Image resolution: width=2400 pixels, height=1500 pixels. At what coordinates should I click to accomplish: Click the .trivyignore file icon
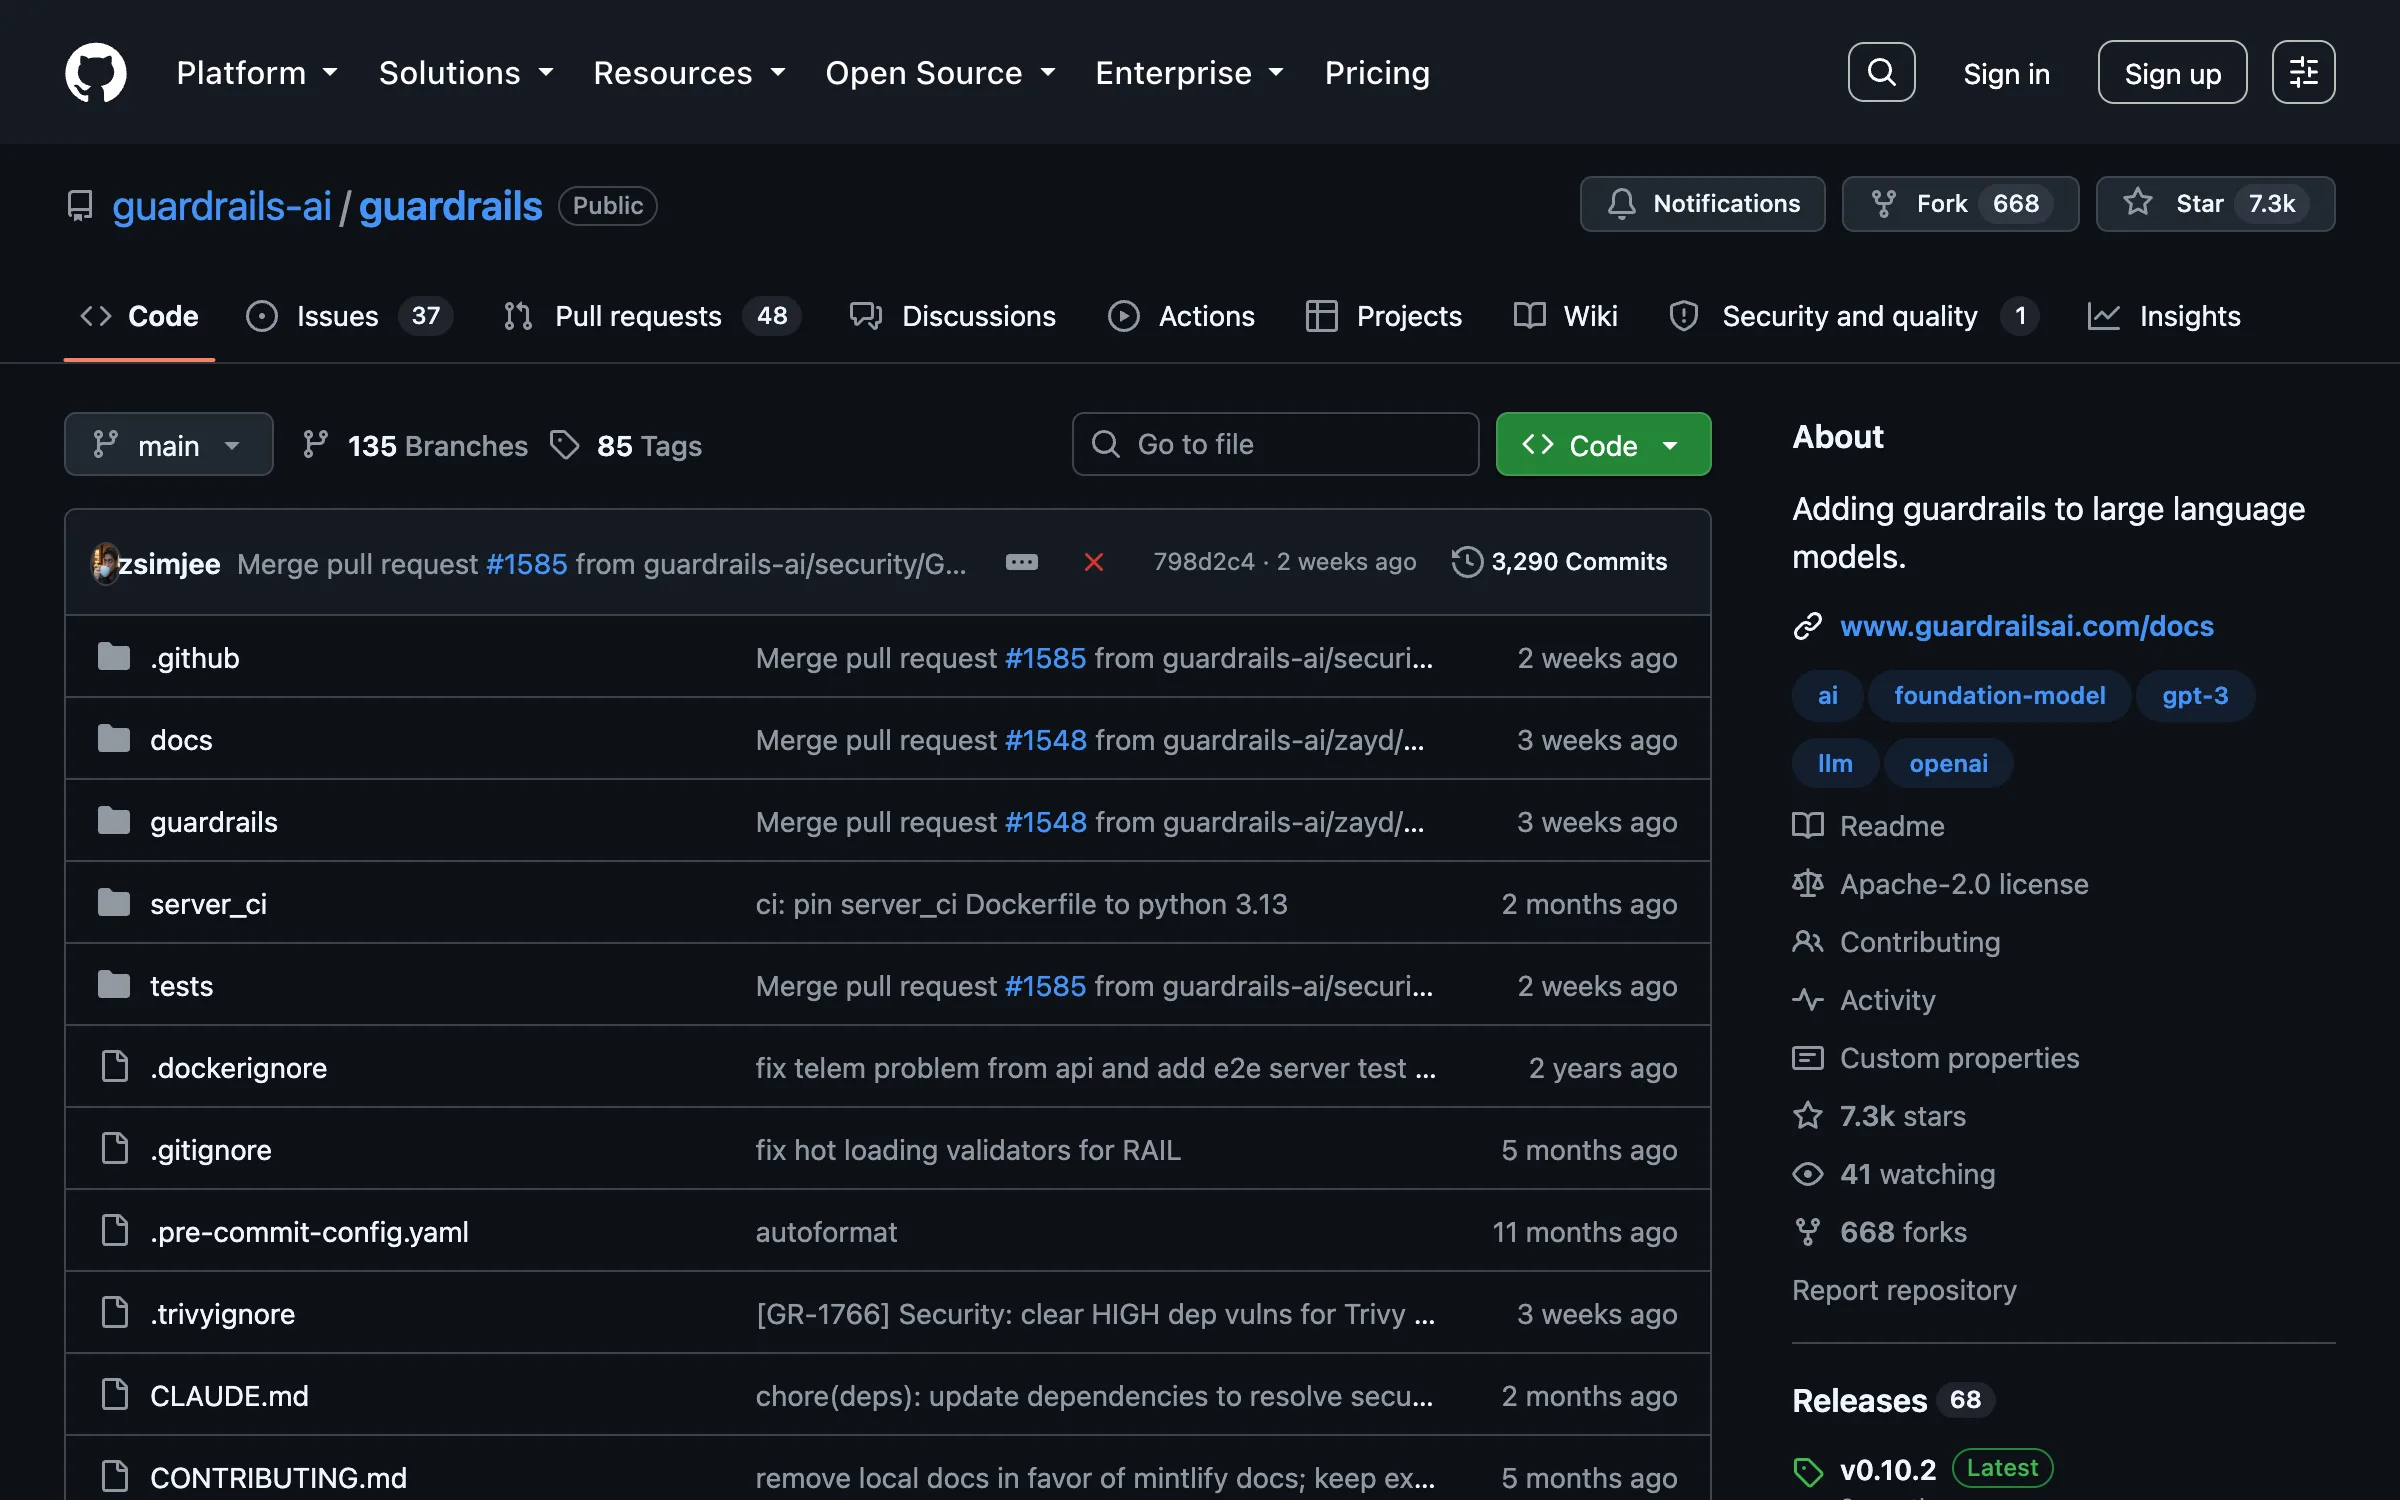click(115, 1313)
